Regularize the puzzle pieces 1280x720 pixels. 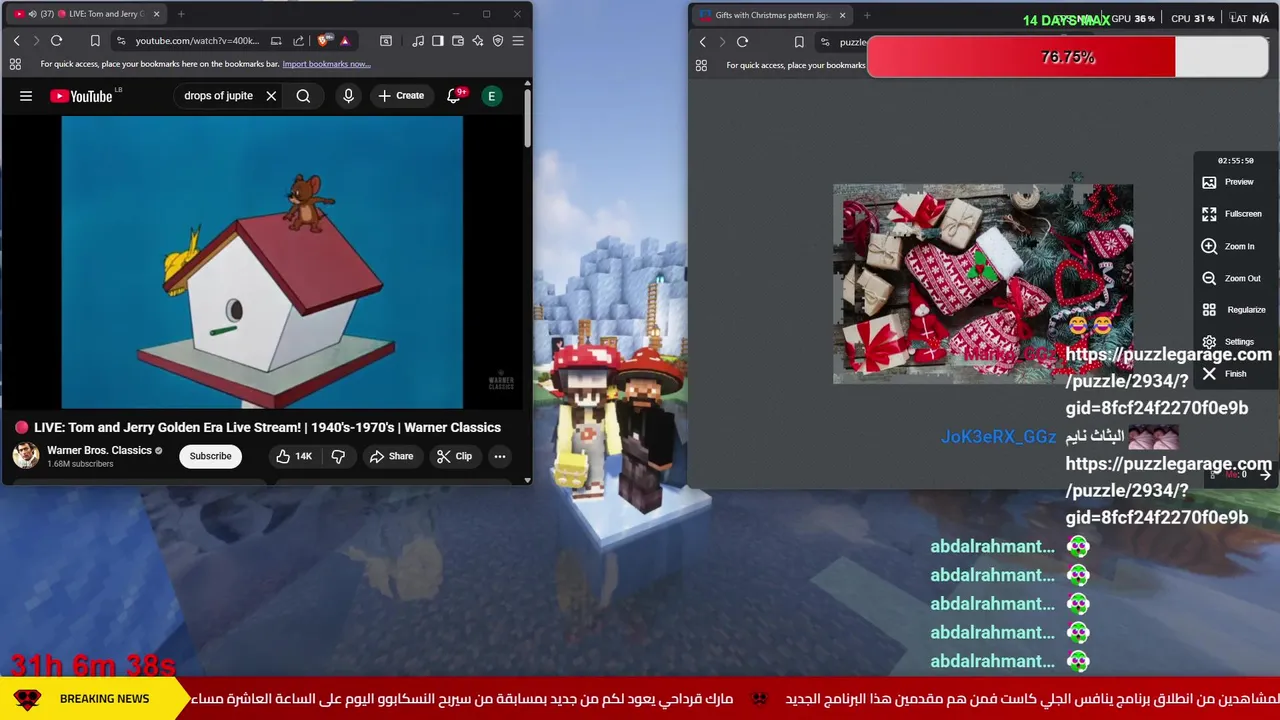[1233, 310]
